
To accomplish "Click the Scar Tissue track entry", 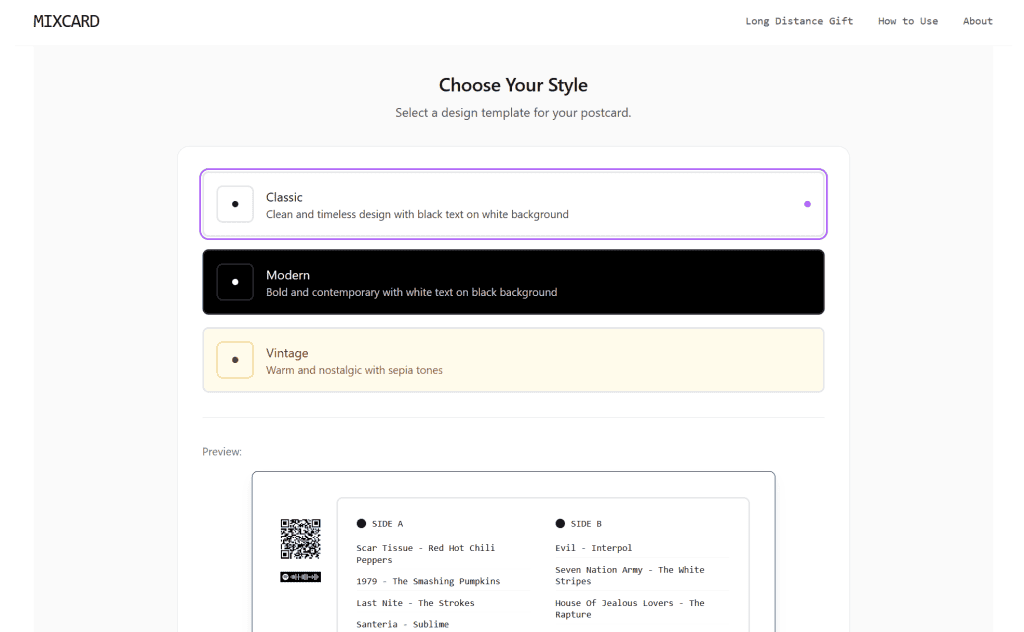I will (x=426, y=554).
